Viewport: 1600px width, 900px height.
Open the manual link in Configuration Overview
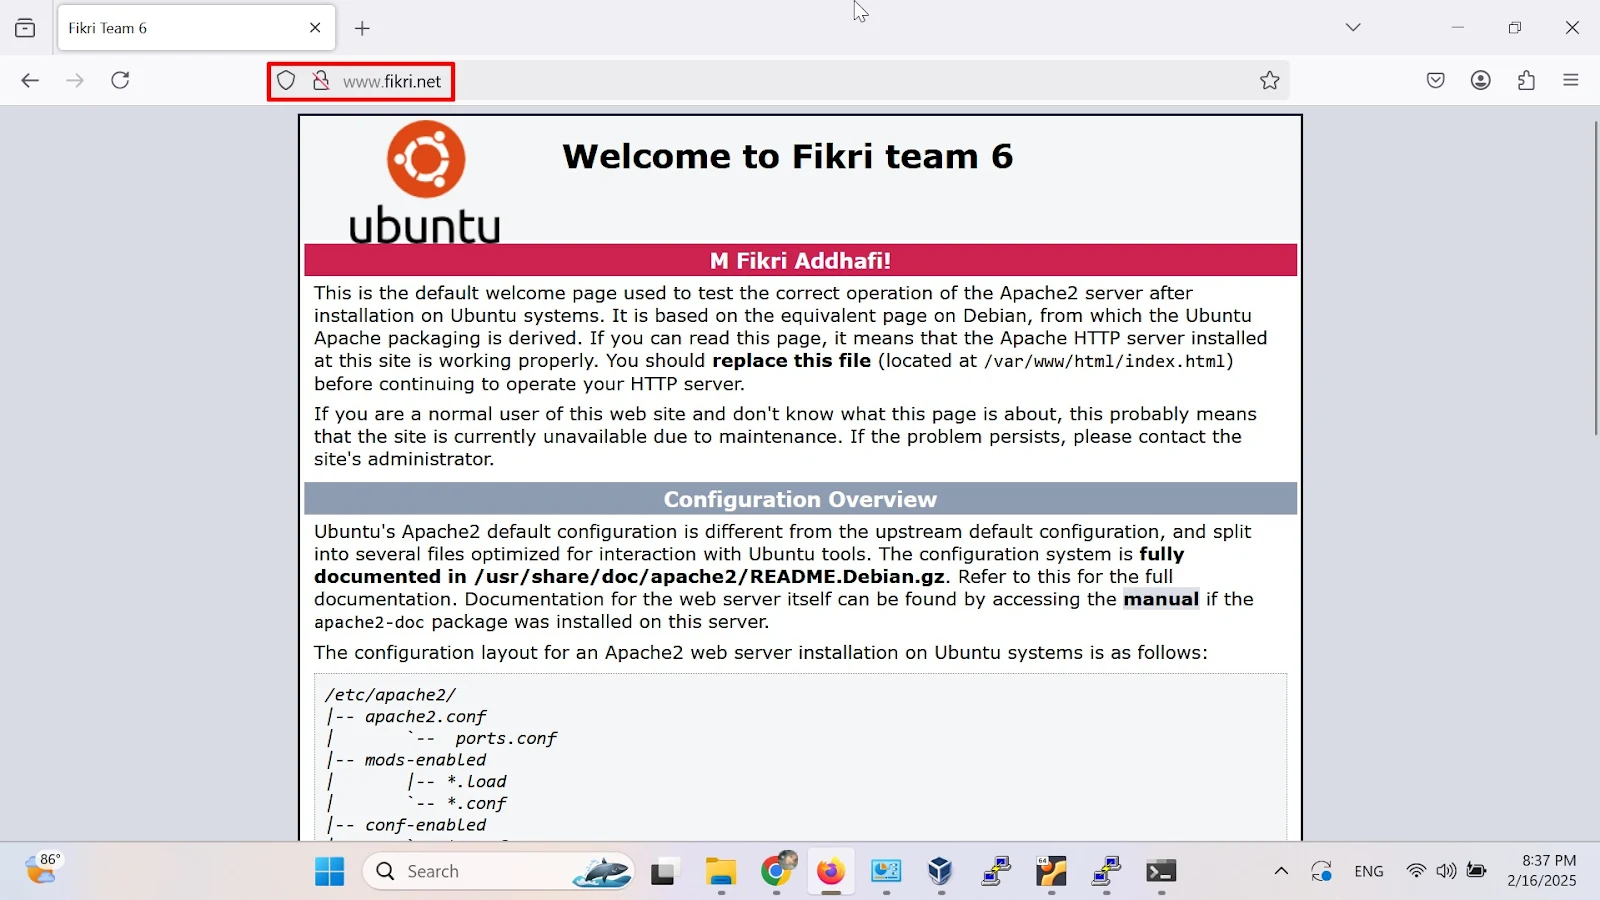click(x=1161, y=599)
